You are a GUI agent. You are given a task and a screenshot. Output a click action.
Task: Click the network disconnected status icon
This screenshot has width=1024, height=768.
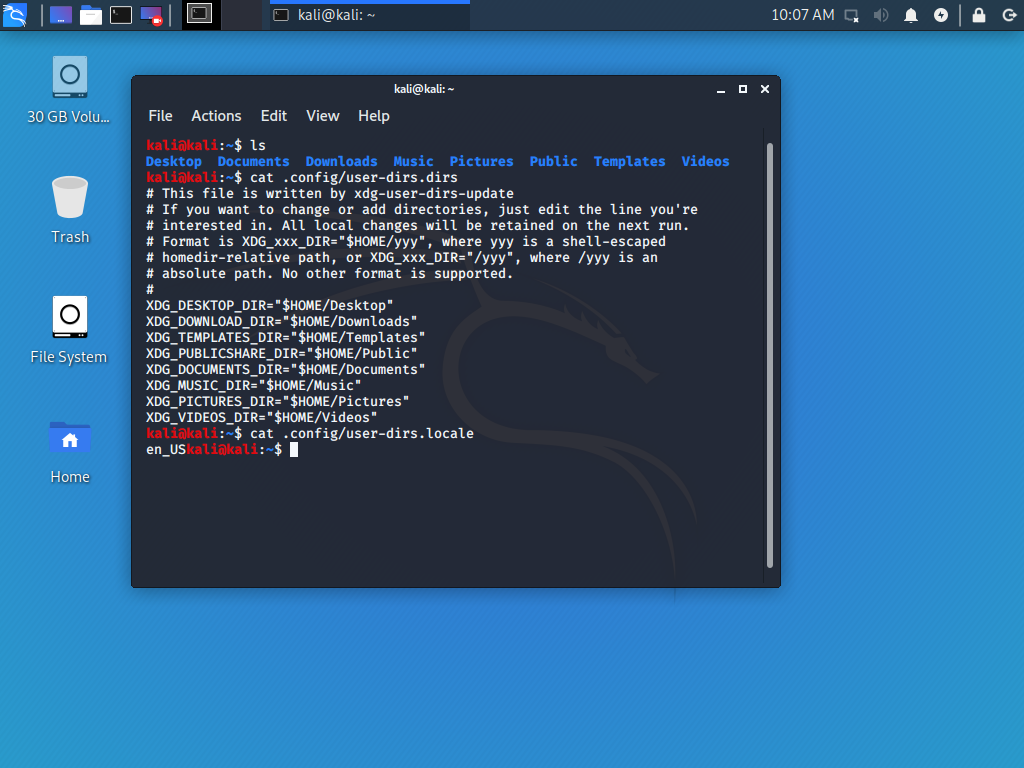852,15
